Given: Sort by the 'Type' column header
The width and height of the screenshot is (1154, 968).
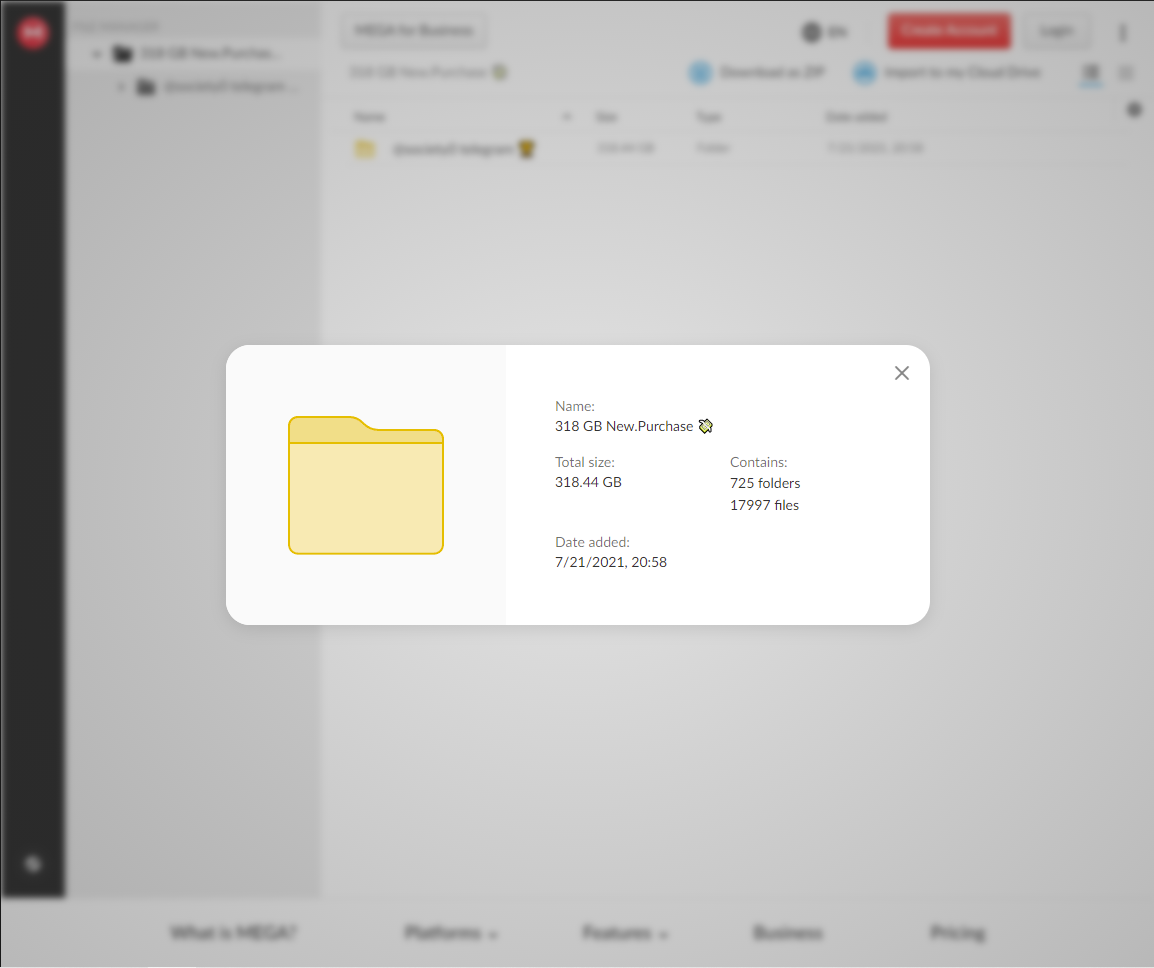Looking at the screenshot, I should click(709, 117).
